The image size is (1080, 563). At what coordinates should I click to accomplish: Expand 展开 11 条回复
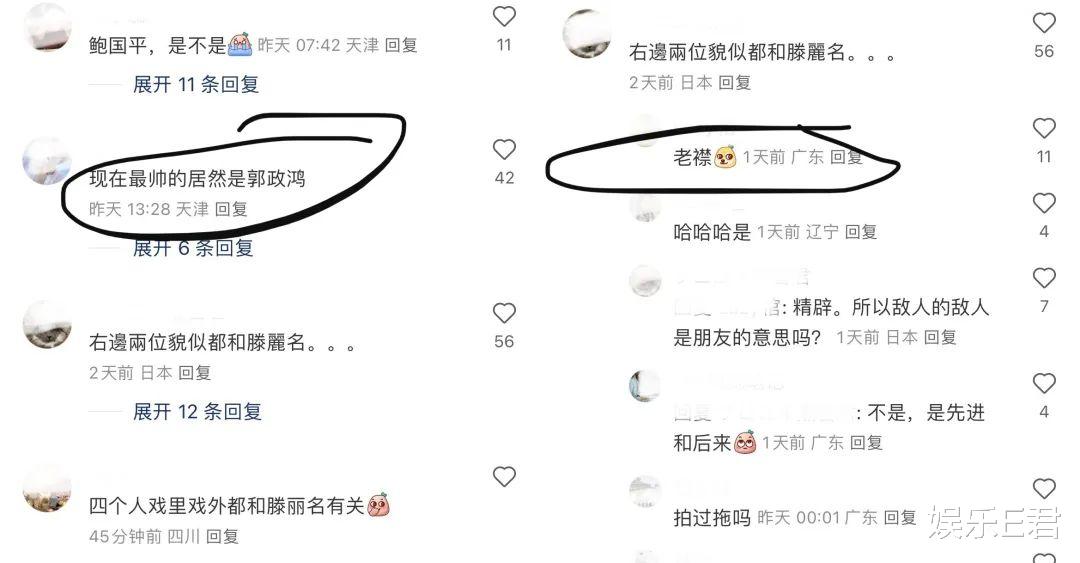click(x=196, y=85)
